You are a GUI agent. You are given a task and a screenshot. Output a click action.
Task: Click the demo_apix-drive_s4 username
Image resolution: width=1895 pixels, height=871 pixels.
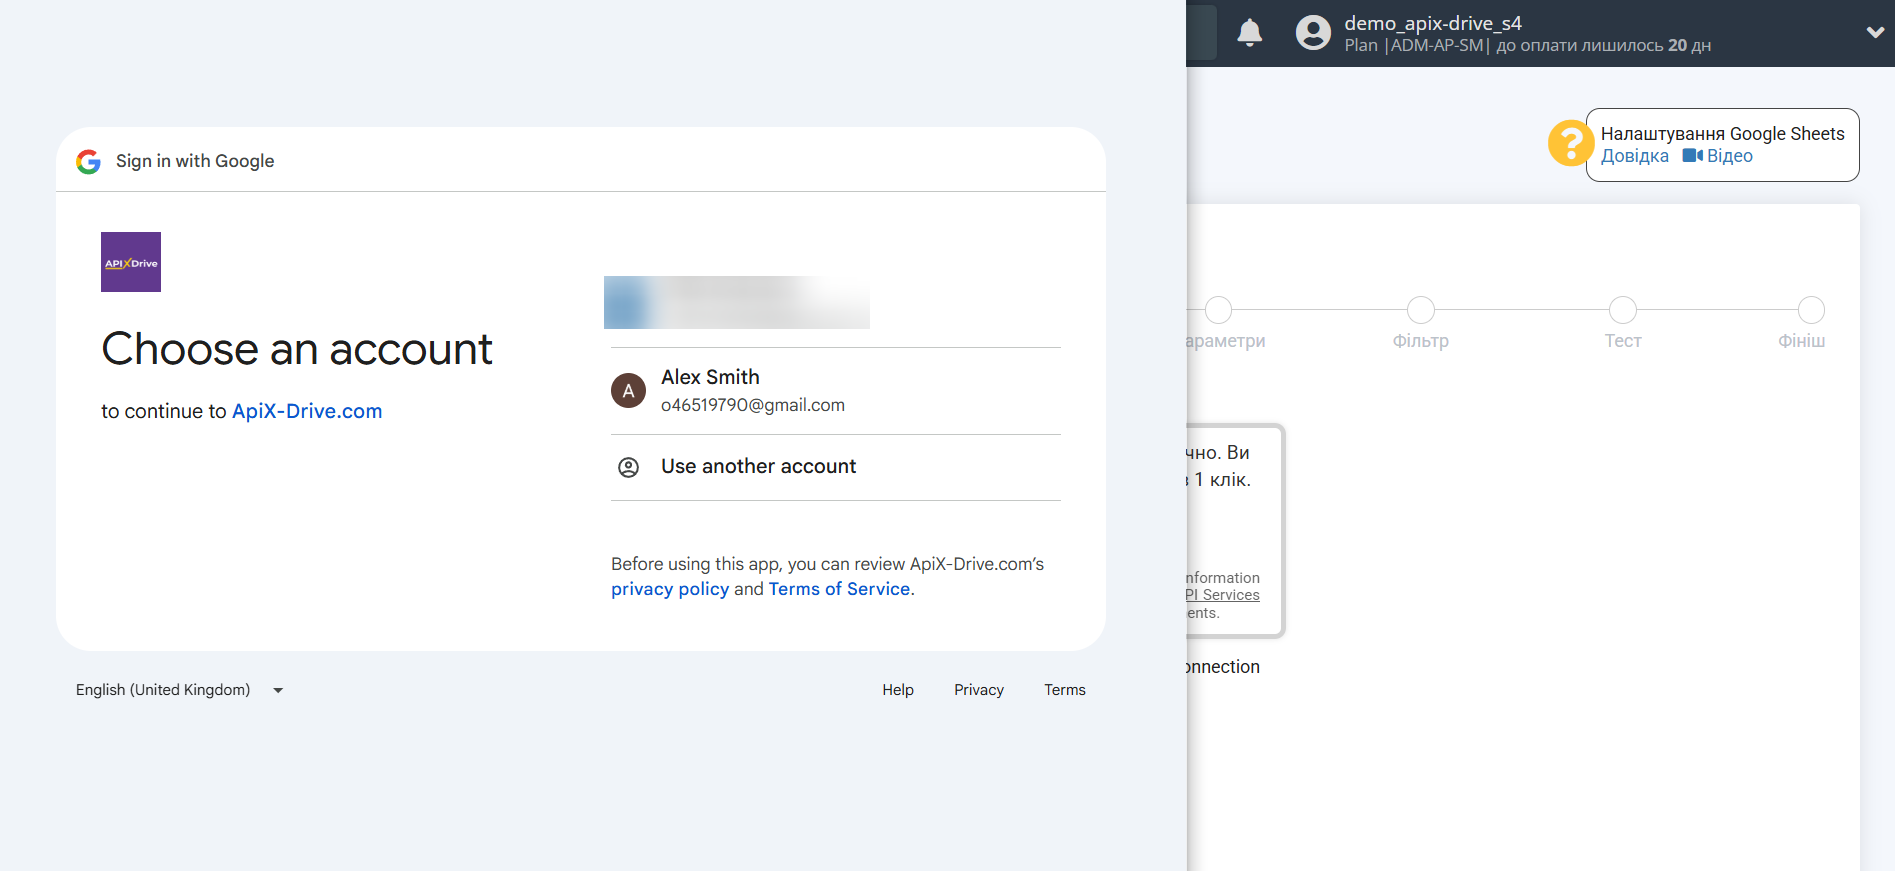[x=1433, y=23]
